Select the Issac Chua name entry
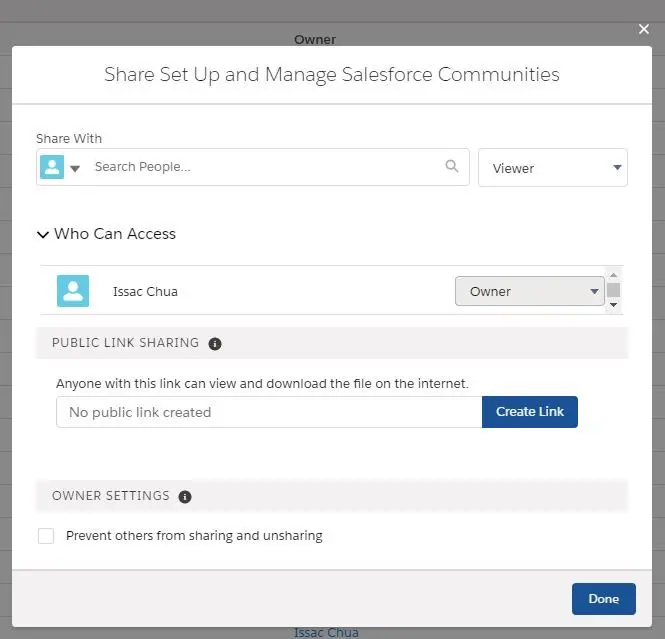This screenshot has width=665, height=639. pyautogui.click(x=145, y=292)
